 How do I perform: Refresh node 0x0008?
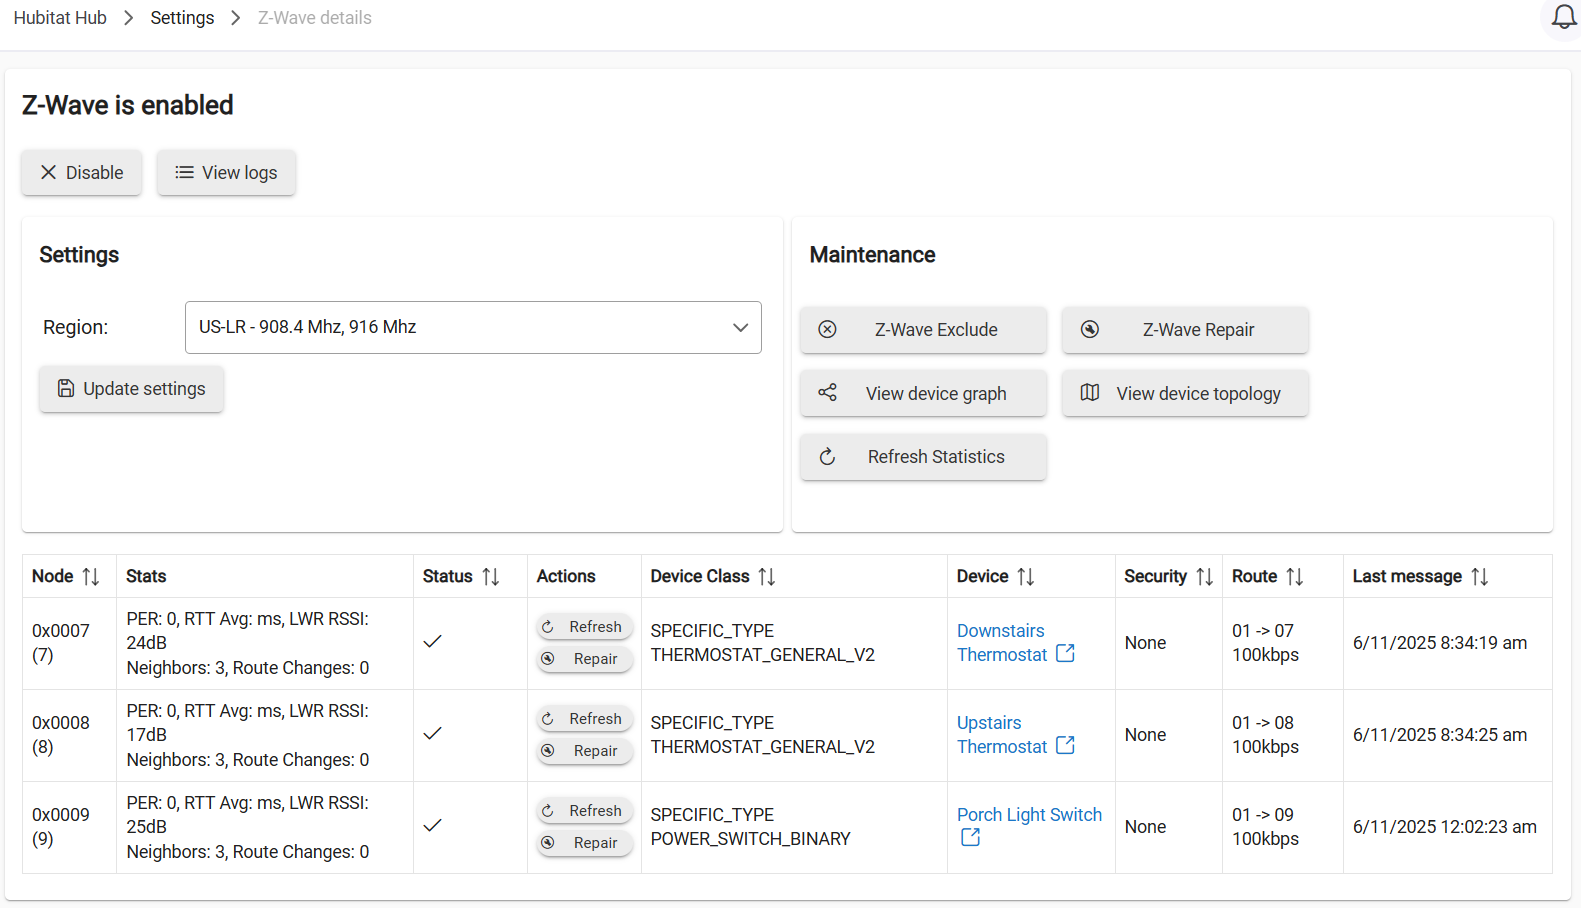point(584,719)
